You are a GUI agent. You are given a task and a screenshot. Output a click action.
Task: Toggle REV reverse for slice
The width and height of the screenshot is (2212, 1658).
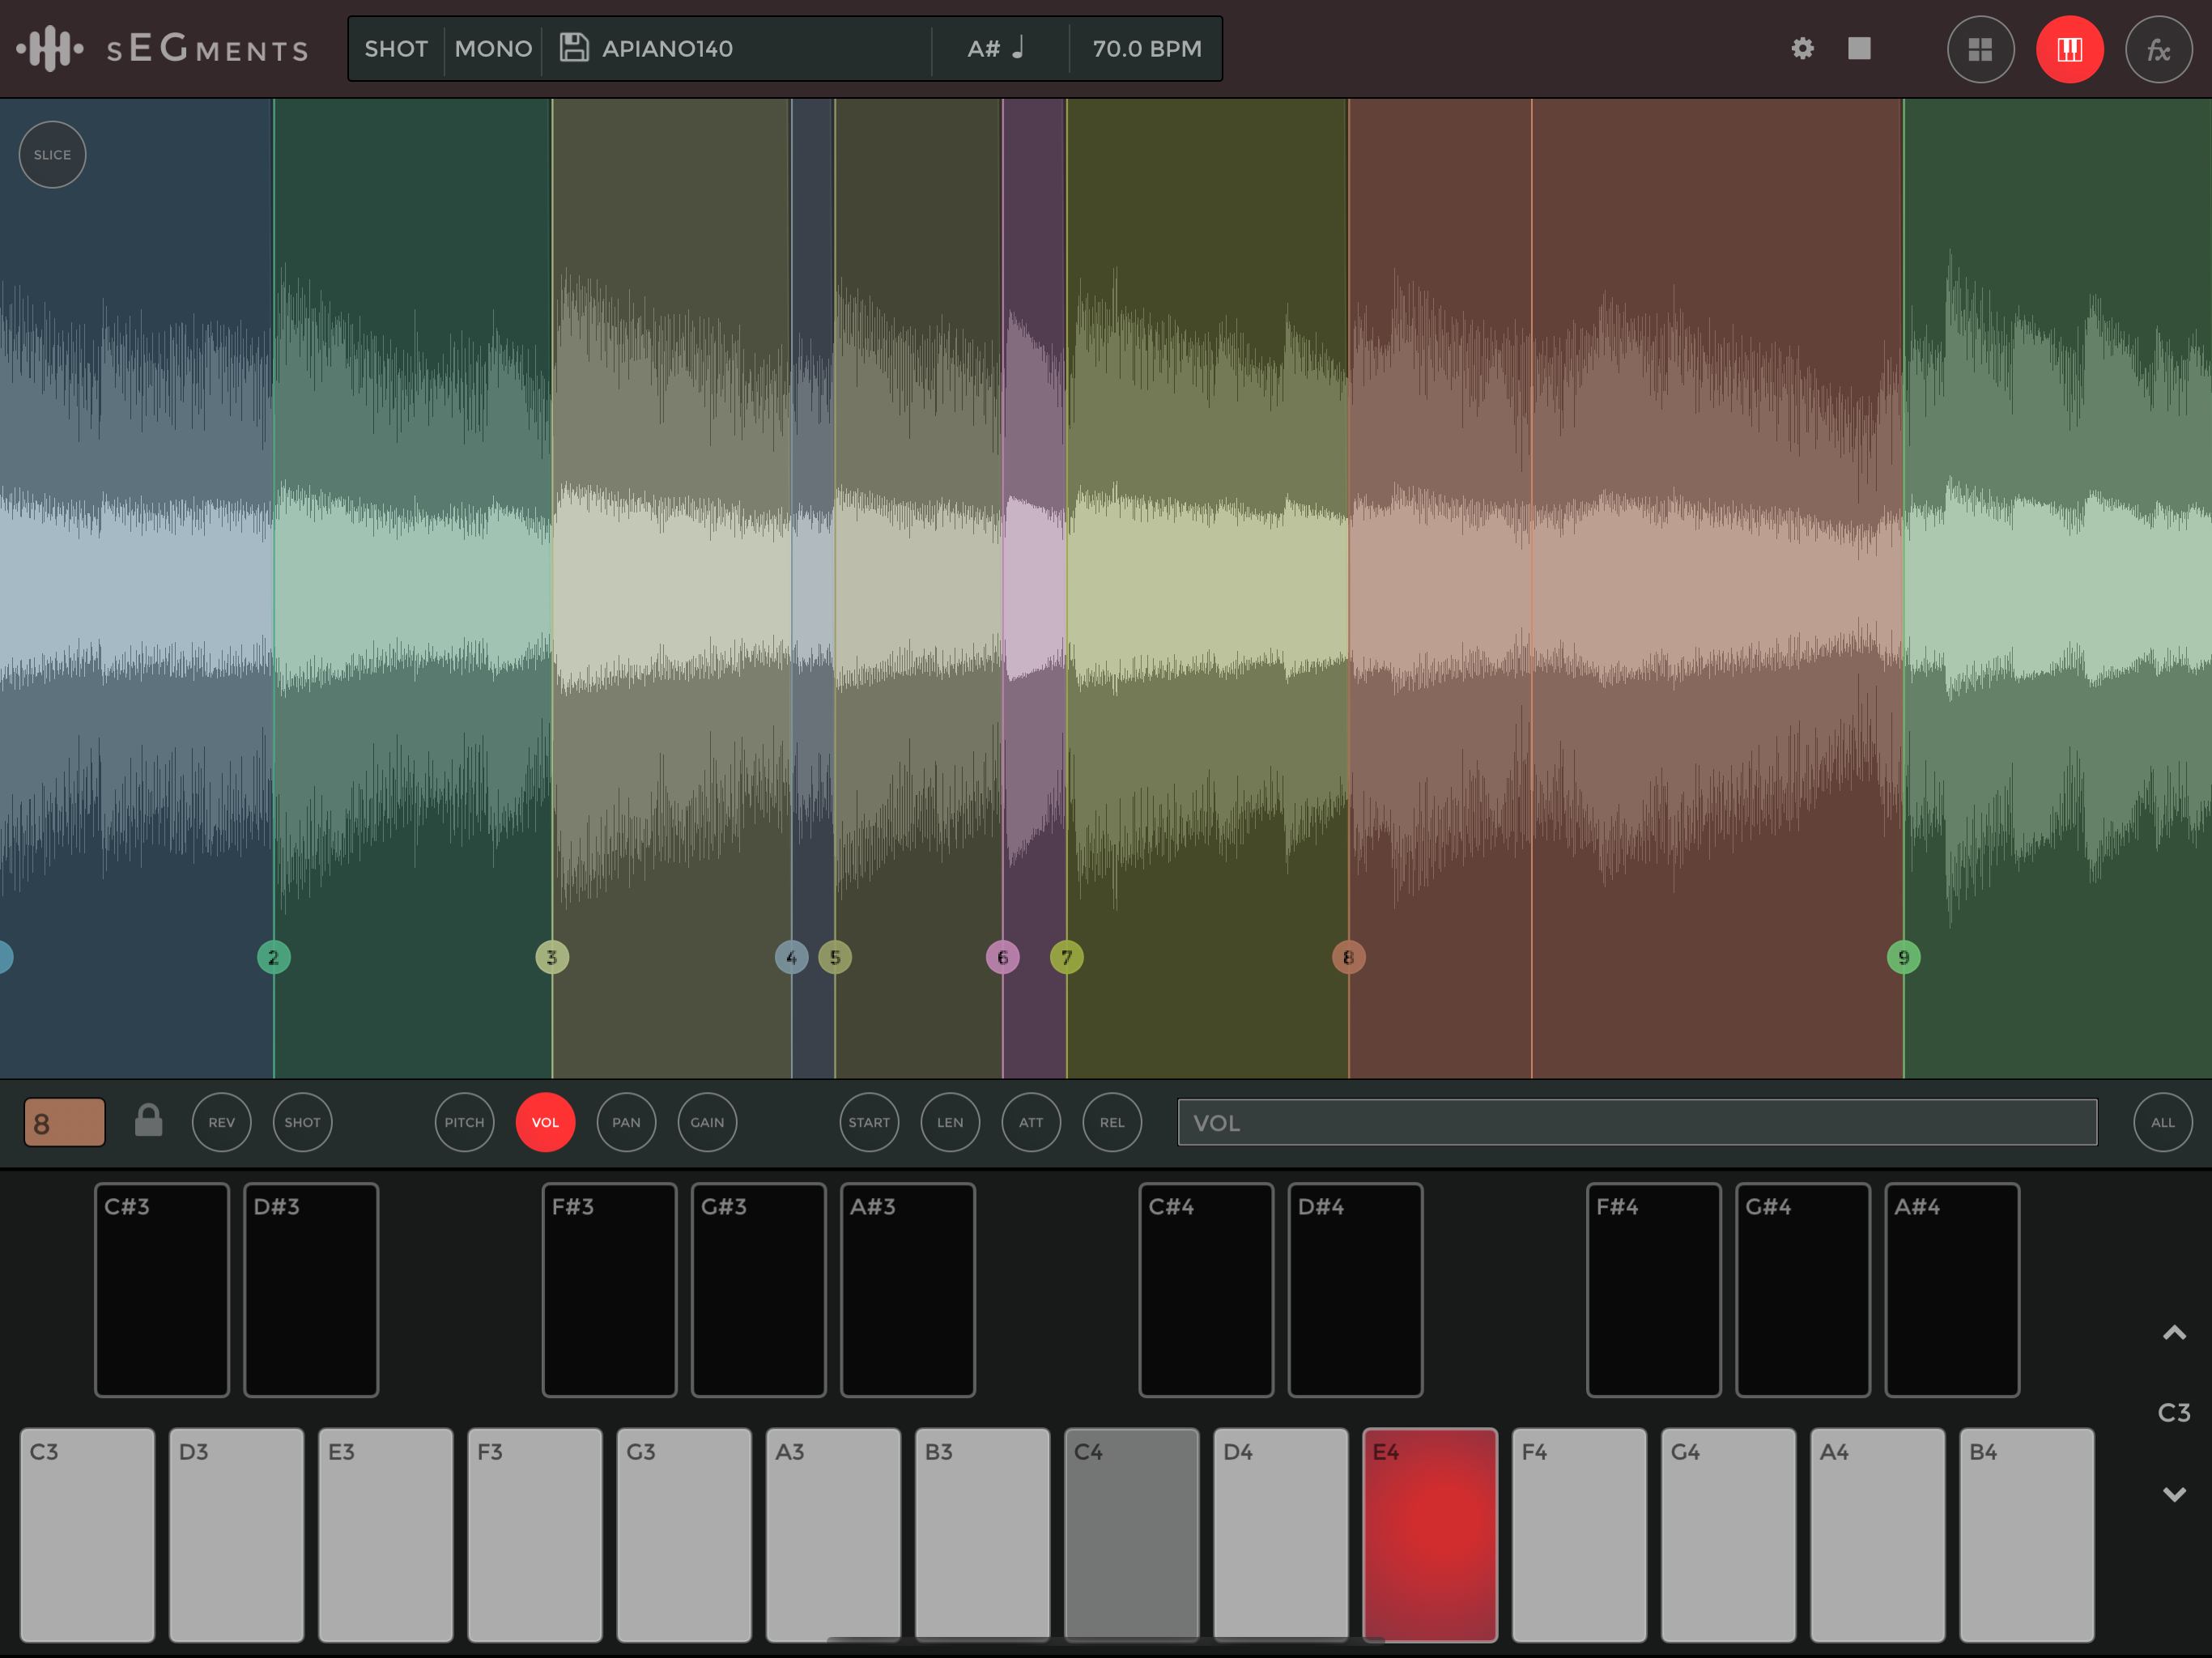(221, 1122)
